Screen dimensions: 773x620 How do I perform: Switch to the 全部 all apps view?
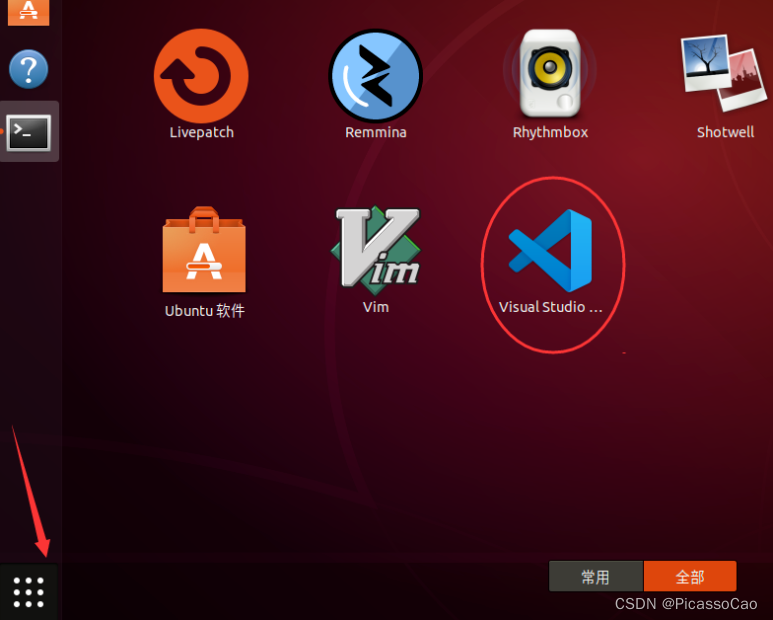click(690, 577)
